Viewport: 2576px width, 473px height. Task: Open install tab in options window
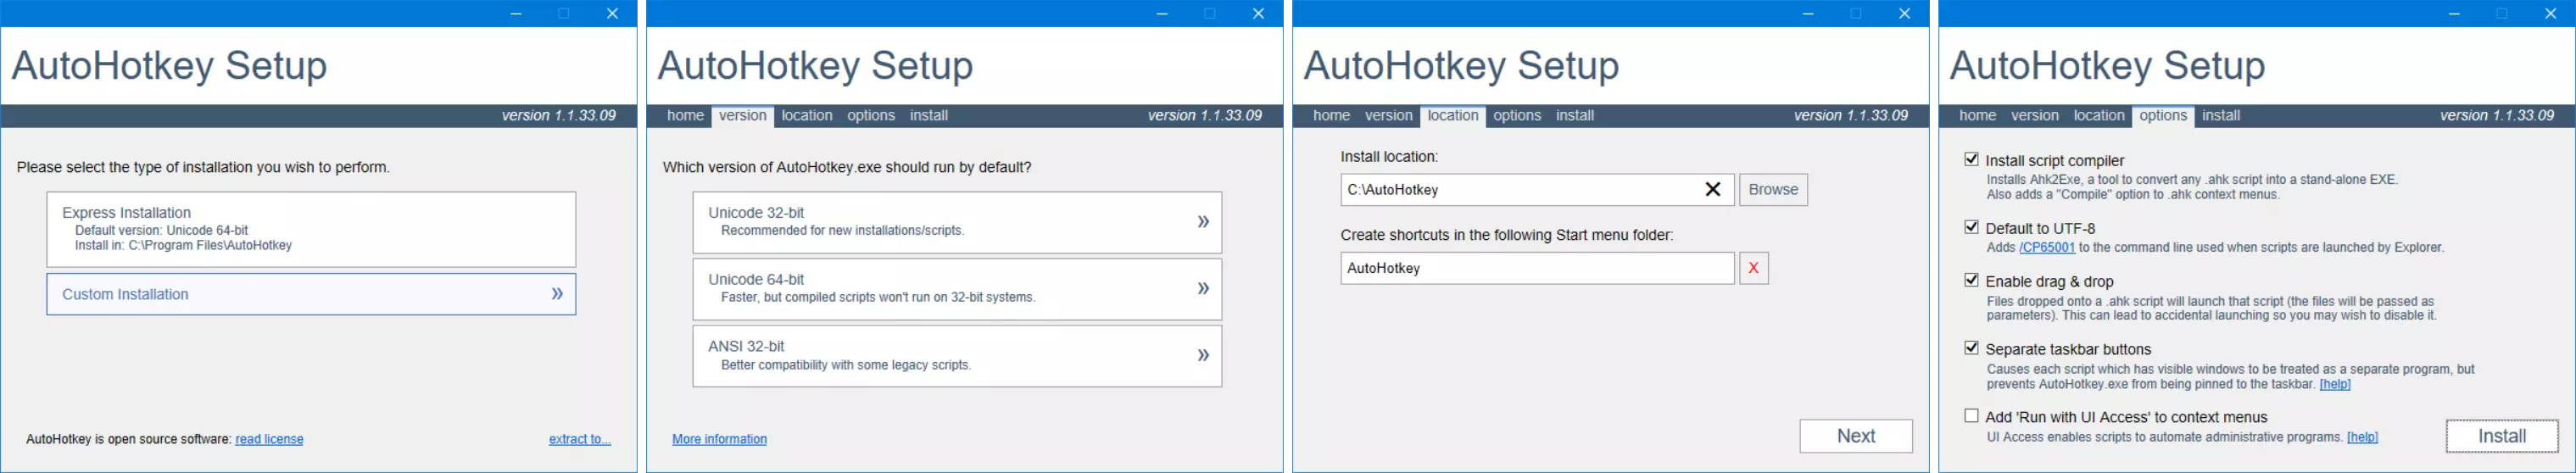point(2221,116)
